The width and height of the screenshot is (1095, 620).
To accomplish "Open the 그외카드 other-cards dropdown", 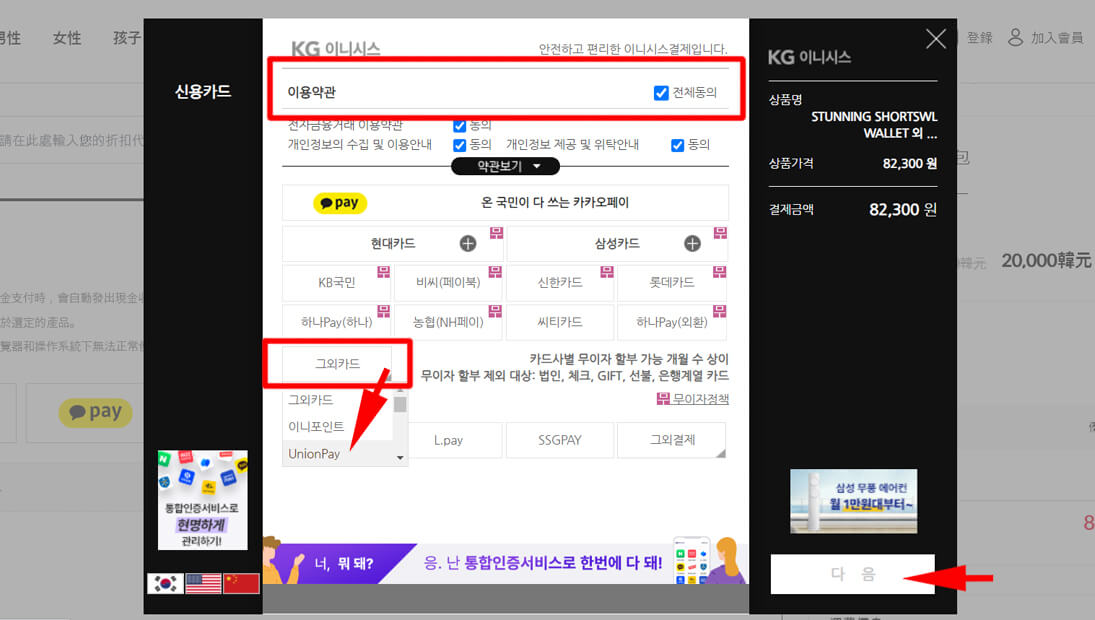I will tap(337, 364).
